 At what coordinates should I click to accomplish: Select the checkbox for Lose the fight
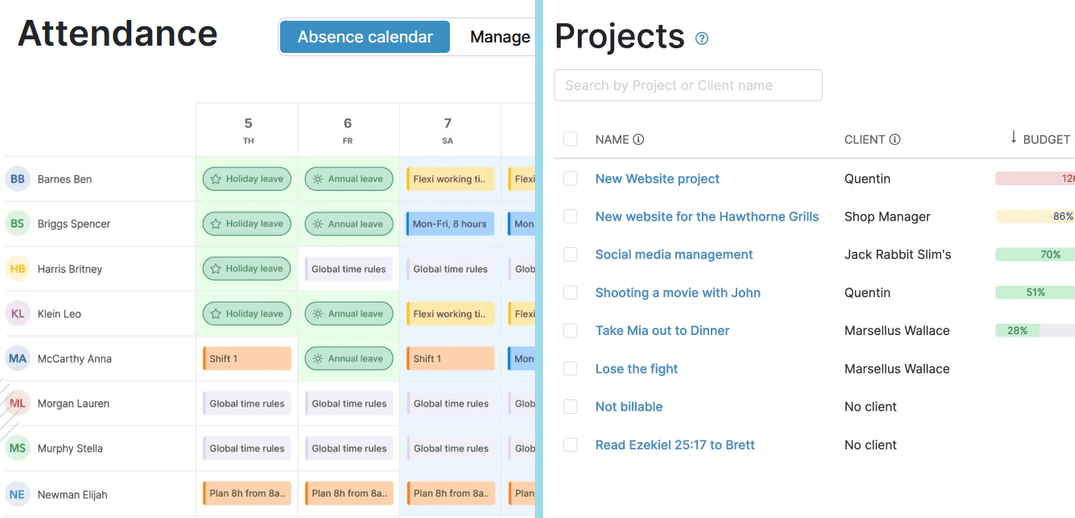(570, 369)
